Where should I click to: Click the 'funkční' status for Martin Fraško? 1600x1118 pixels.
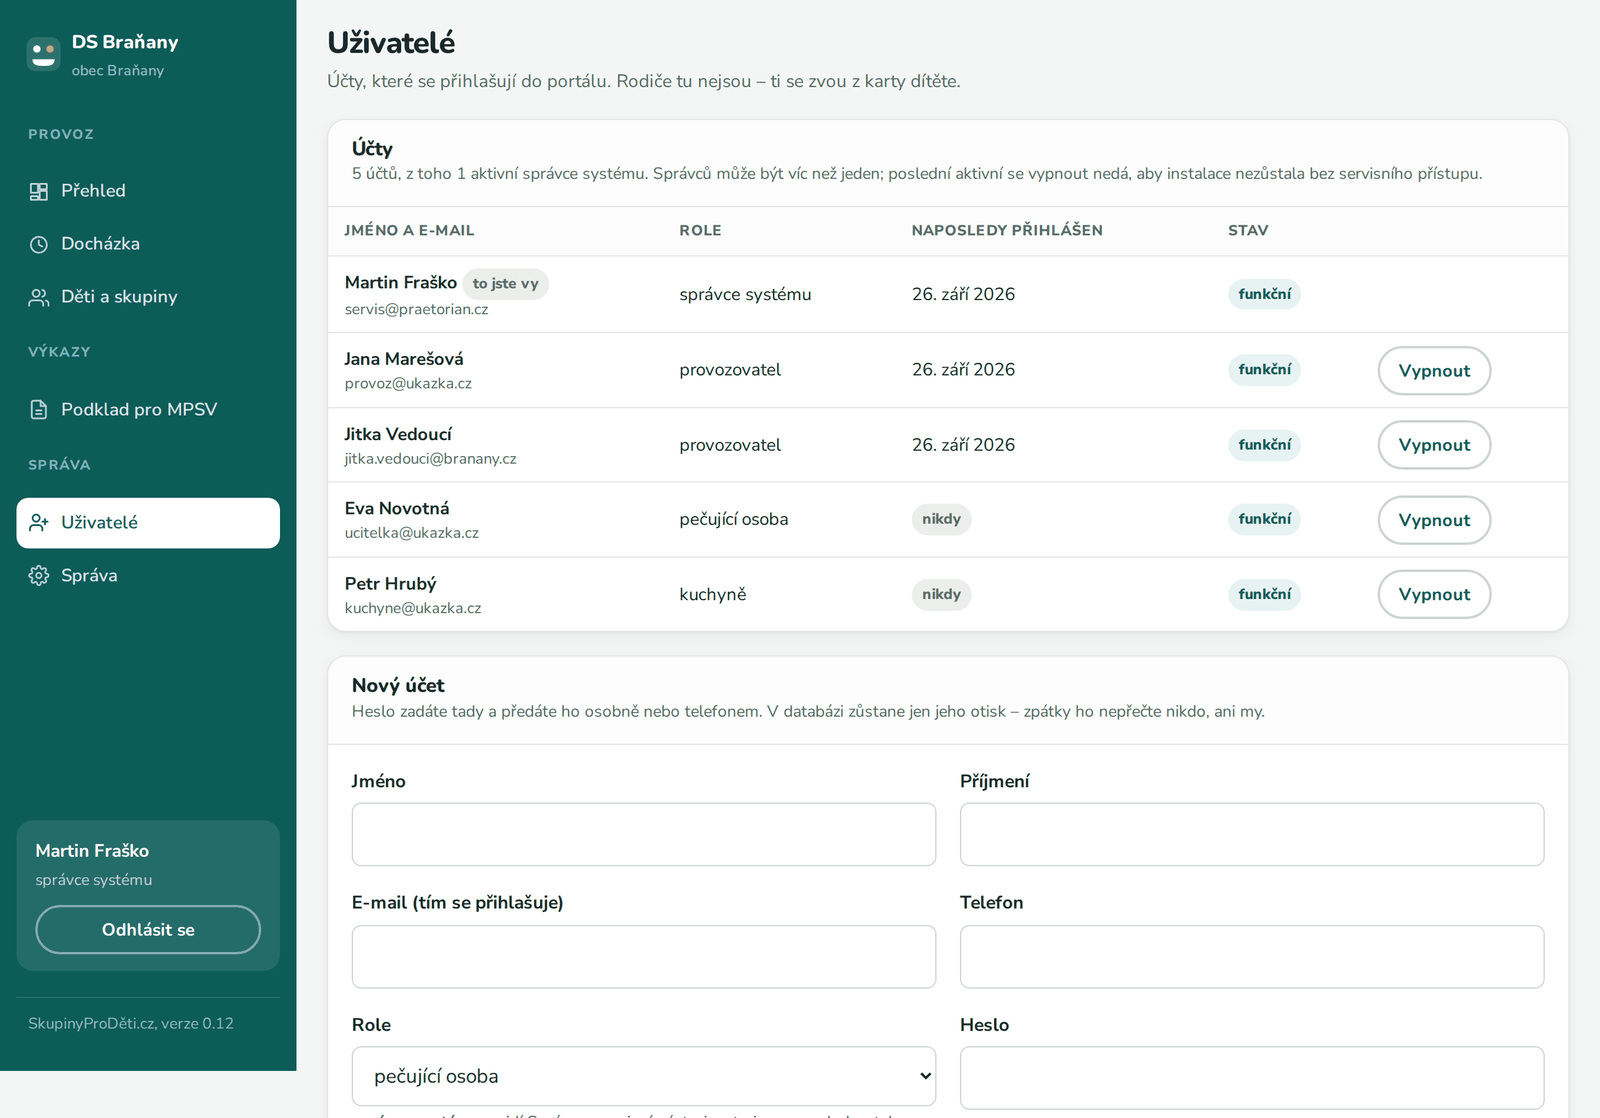1264,294
